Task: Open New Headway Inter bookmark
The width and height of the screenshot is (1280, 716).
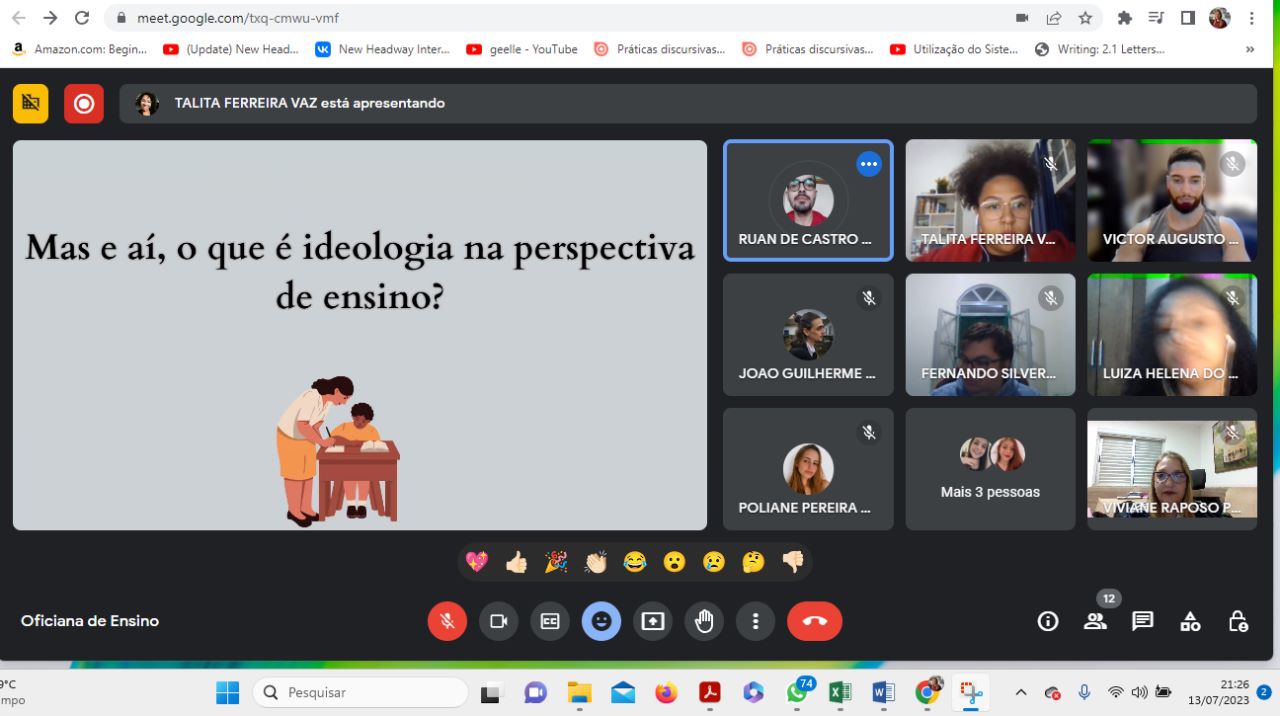Action: tap(383, 49)
